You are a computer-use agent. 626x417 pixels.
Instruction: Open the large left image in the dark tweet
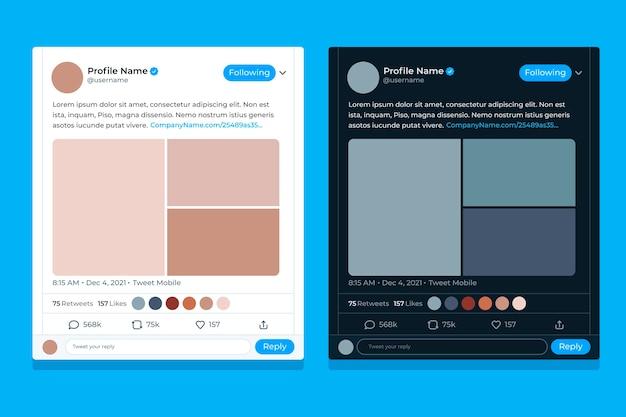404,207
